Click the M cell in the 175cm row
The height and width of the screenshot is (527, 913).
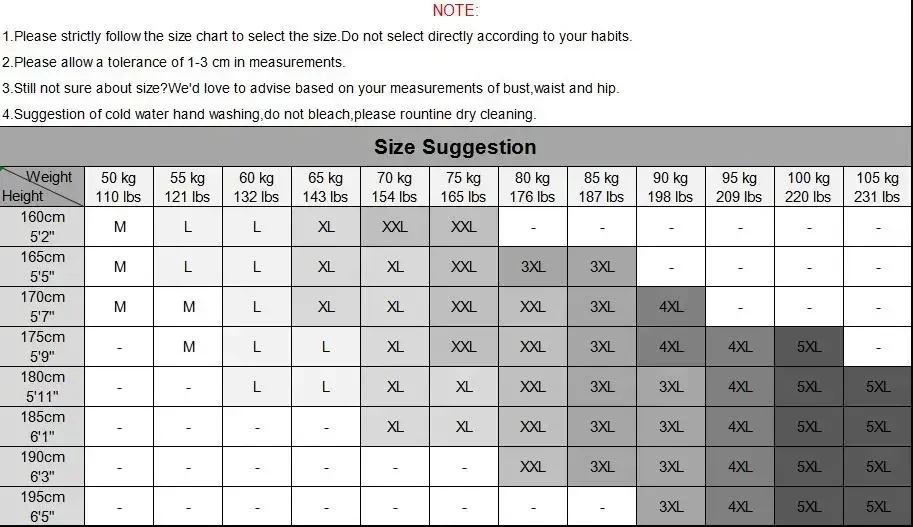[188, 347]
